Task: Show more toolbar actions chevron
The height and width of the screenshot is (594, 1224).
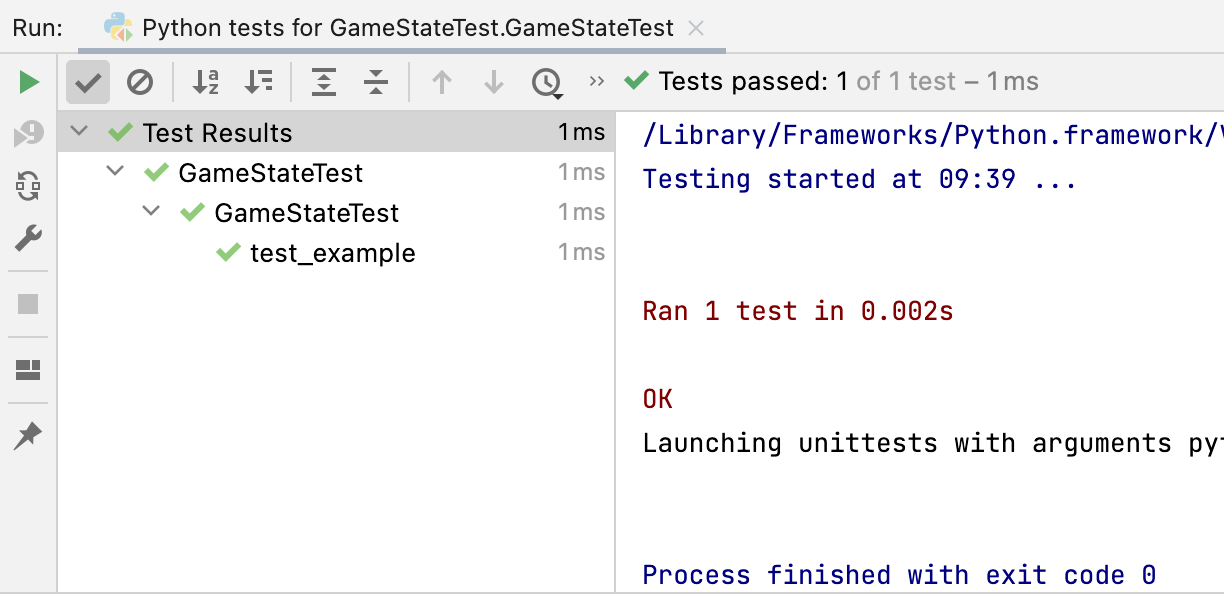Action: [x=597, y=81]
